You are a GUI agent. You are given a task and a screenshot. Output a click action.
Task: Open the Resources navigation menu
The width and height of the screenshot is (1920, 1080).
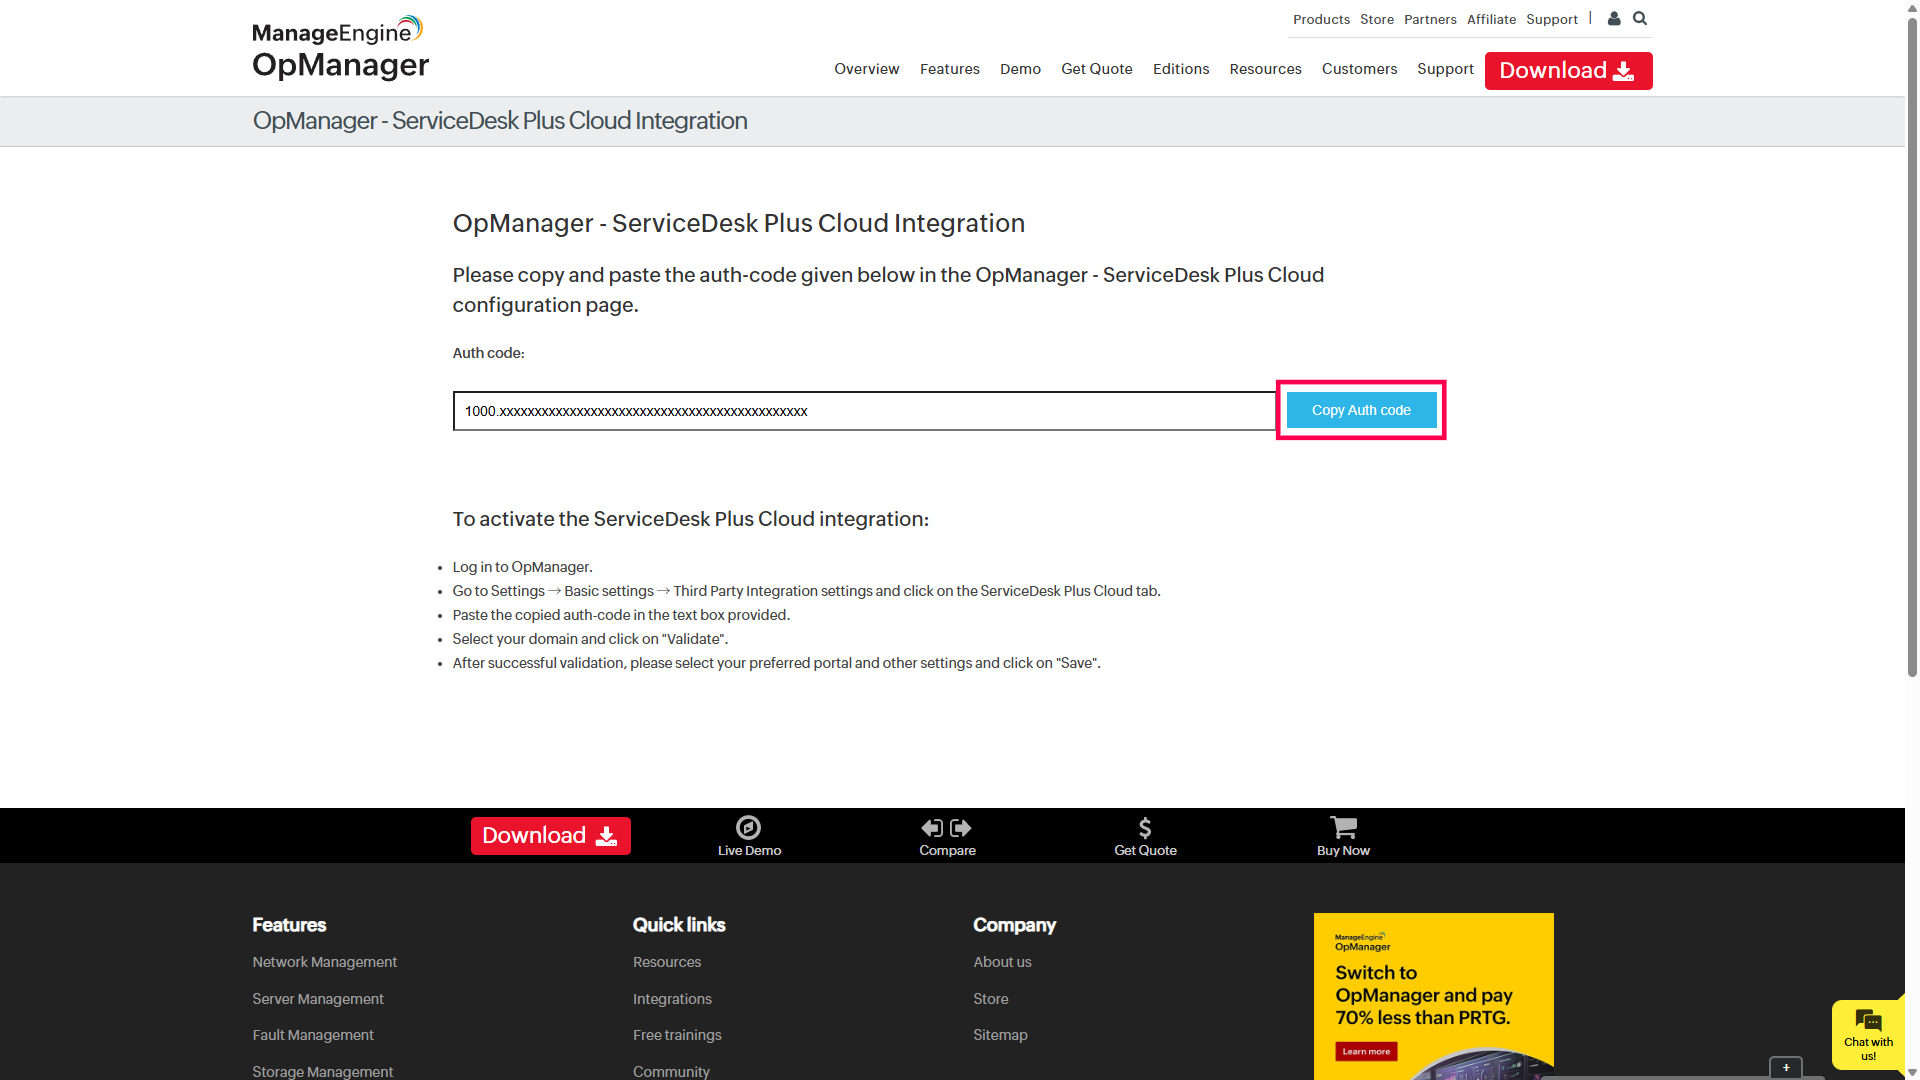[x=1265, y=69]
